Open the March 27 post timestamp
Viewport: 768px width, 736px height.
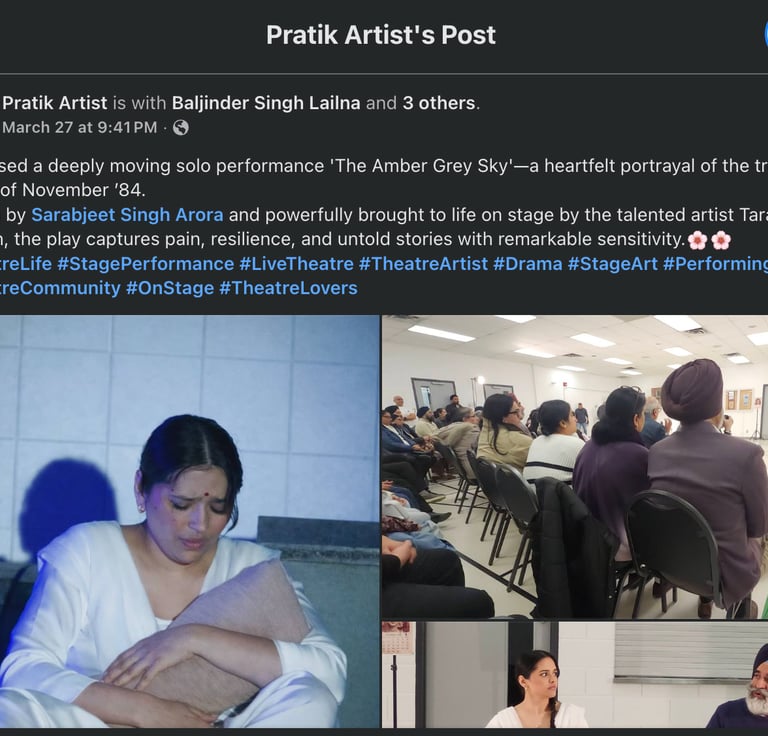pos(80,127)
